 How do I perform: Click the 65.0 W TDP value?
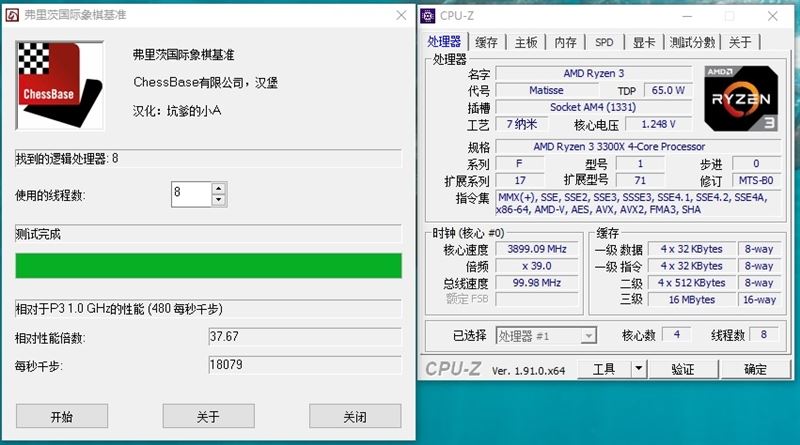point(668,90)
